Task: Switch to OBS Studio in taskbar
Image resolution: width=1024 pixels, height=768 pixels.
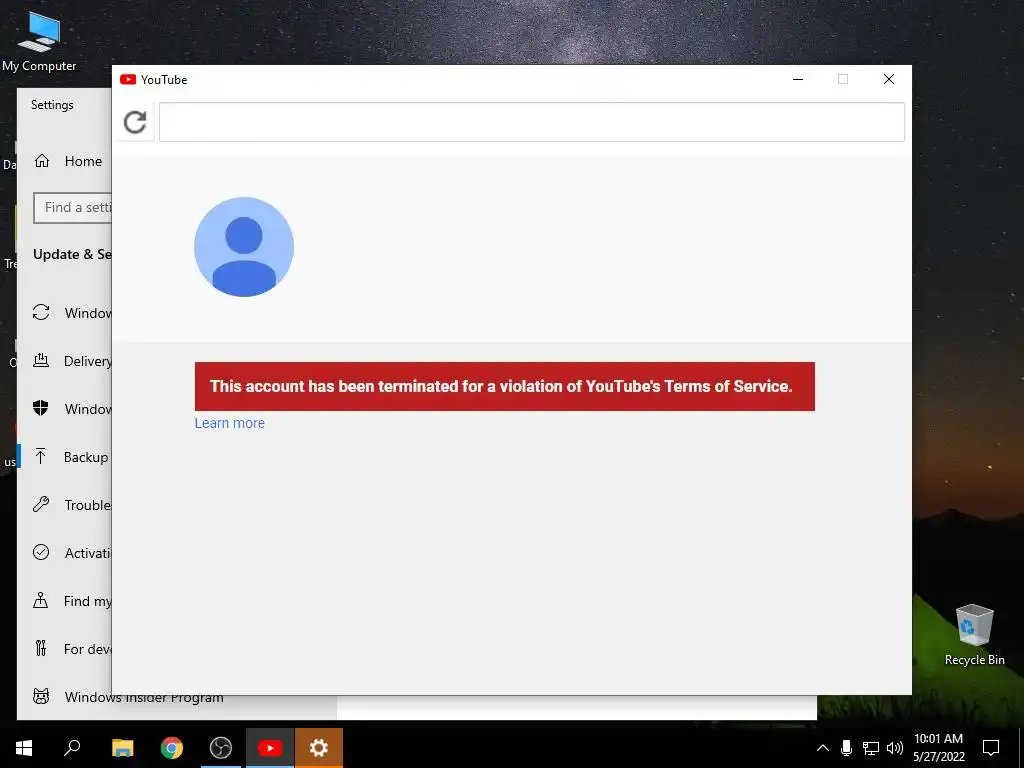Action: click(x=221, y=748)
